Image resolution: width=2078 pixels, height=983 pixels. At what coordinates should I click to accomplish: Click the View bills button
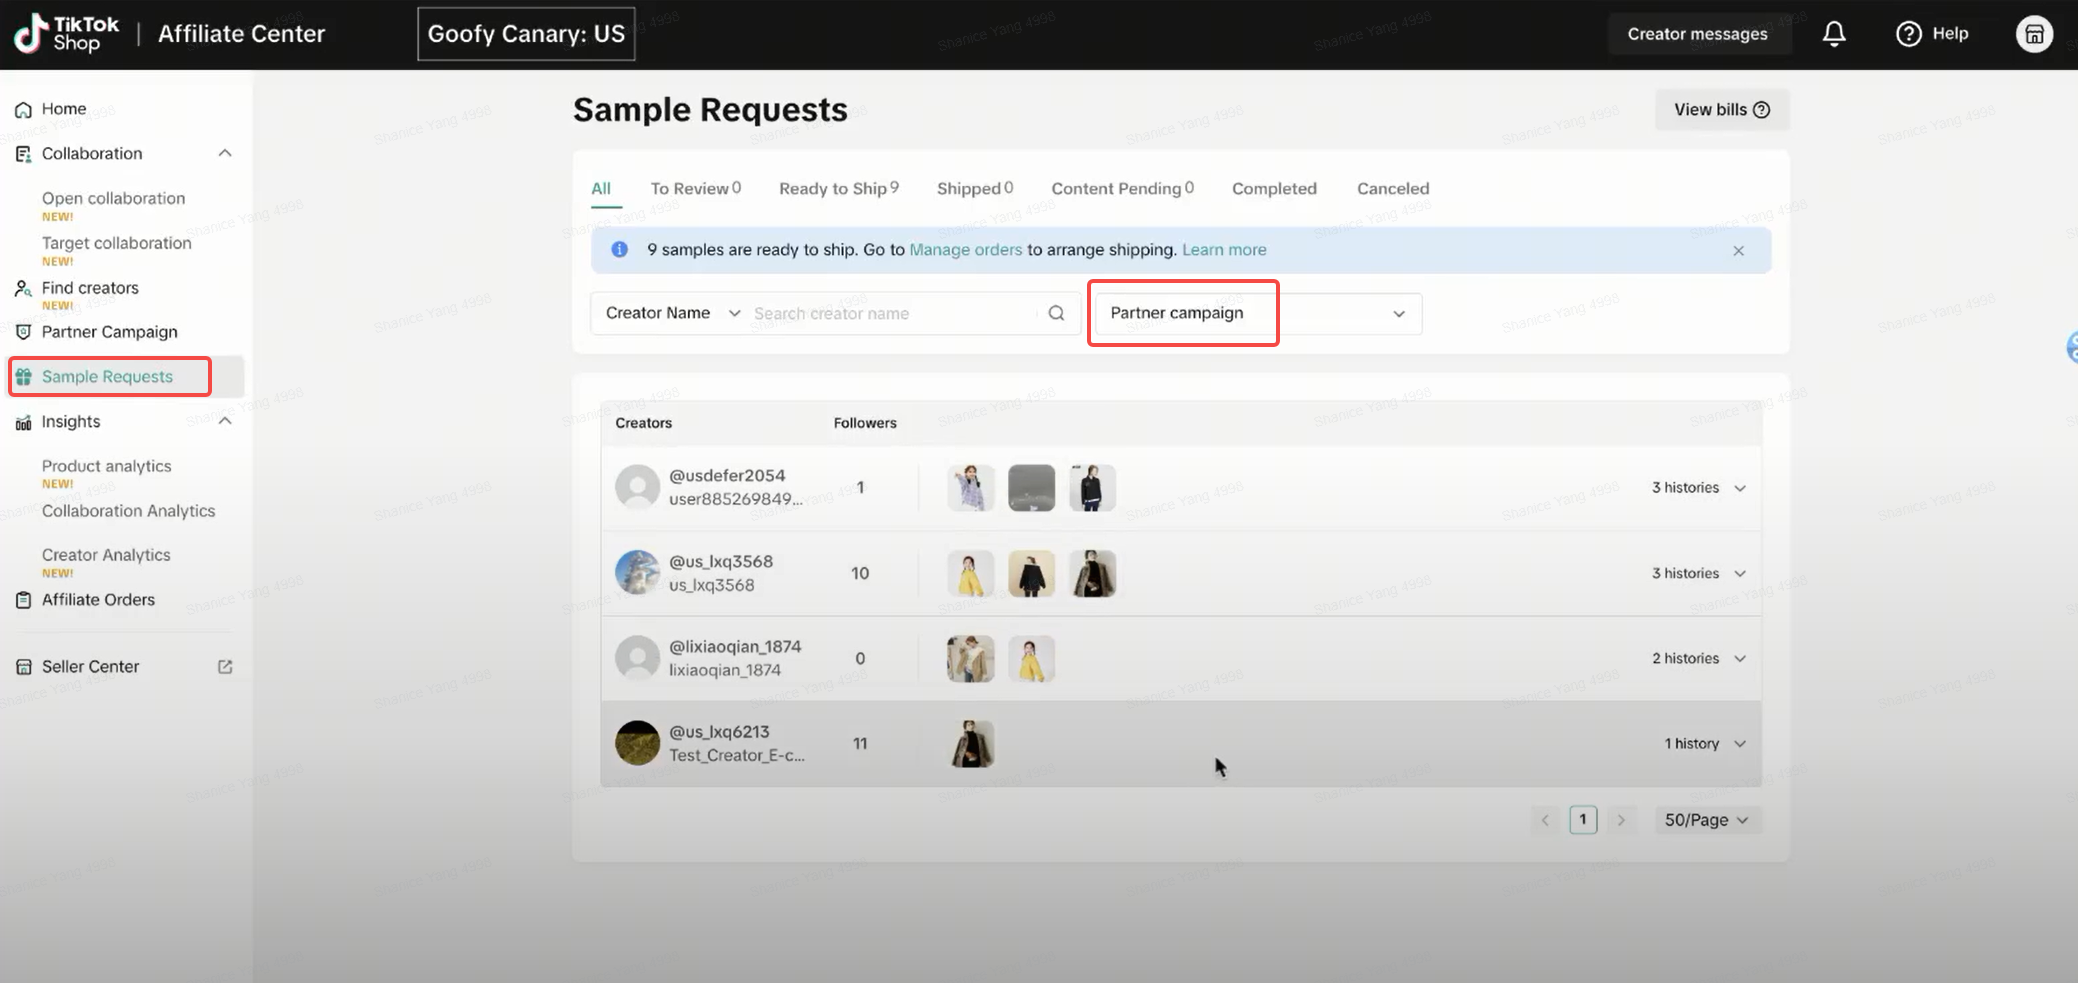point(1721,110)
